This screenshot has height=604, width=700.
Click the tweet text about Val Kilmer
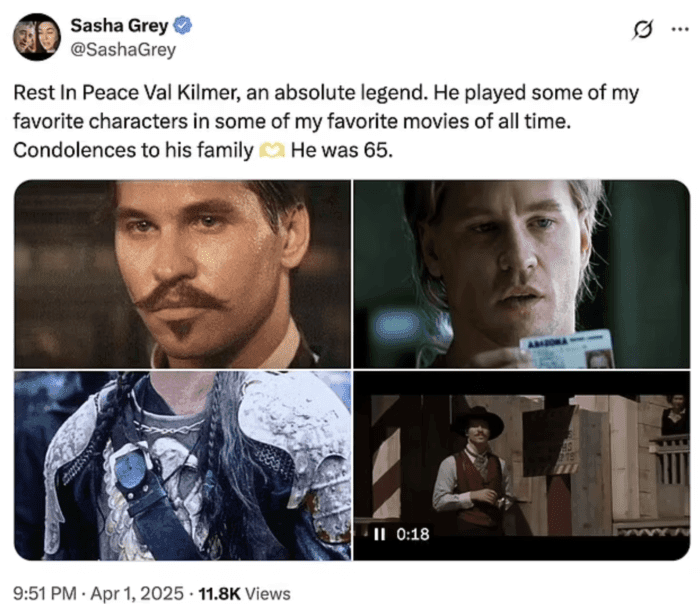[x=326, y=121]
